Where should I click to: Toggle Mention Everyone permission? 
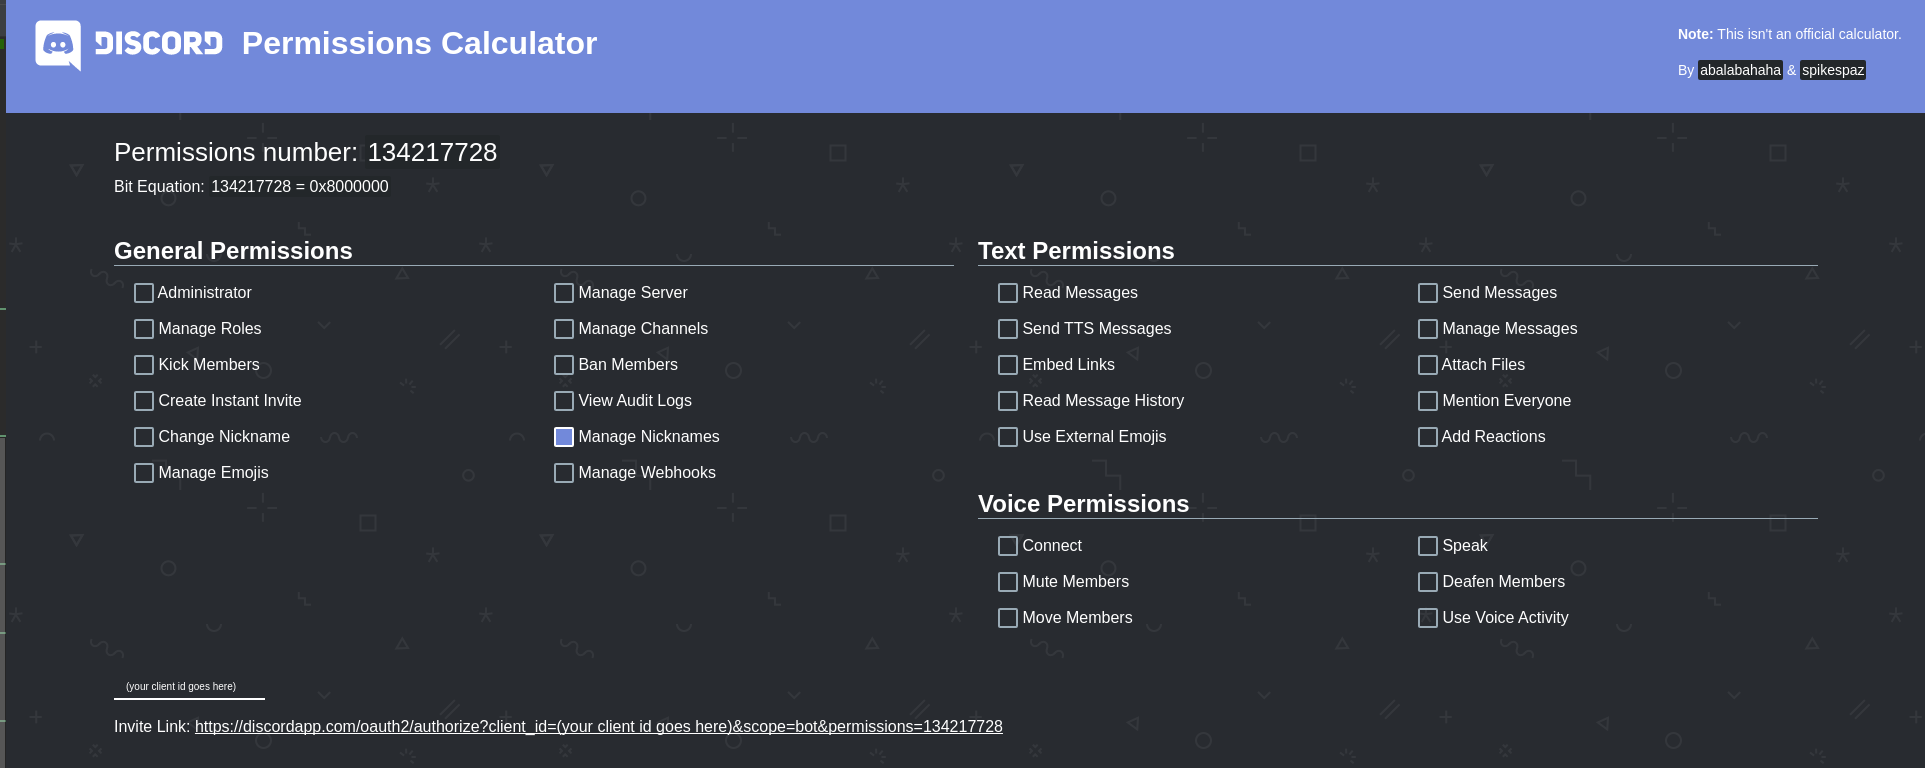(x=1428, y=401)
